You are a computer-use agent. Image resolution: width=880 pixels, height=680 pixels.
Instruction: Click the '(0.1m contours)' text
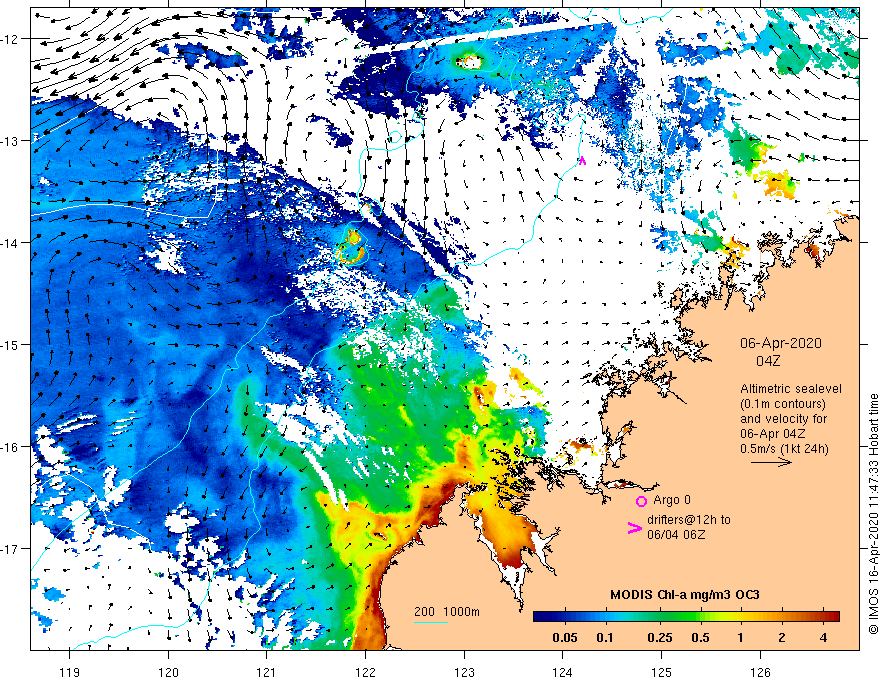coord(783,404)
